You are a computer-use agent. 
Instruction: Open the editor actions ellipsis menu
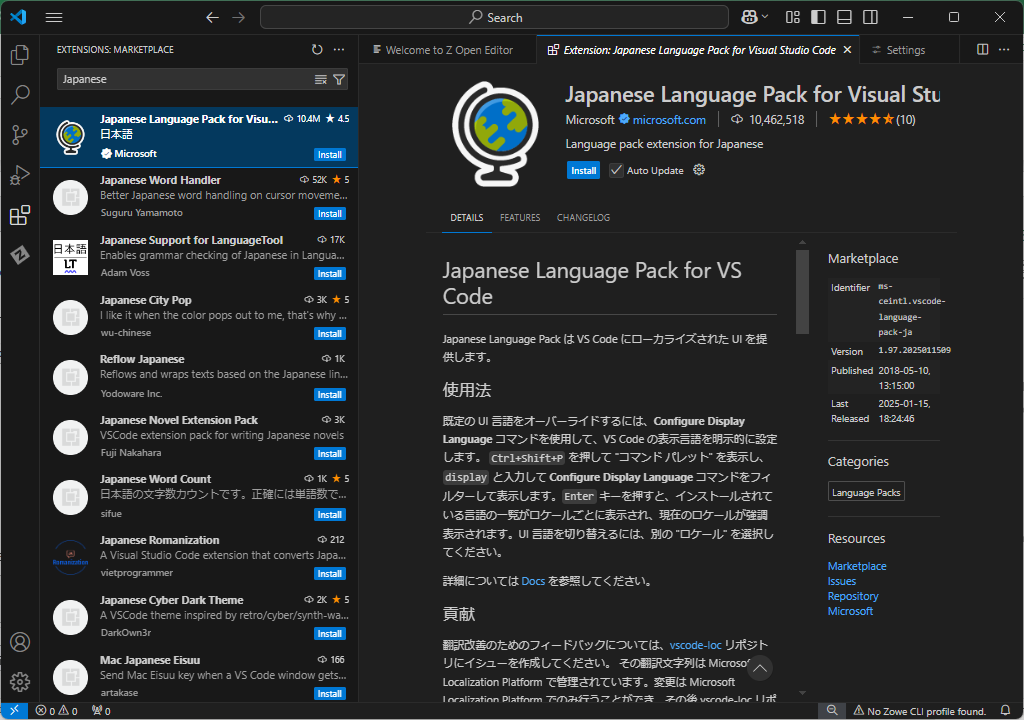[x=1005, y=49]
